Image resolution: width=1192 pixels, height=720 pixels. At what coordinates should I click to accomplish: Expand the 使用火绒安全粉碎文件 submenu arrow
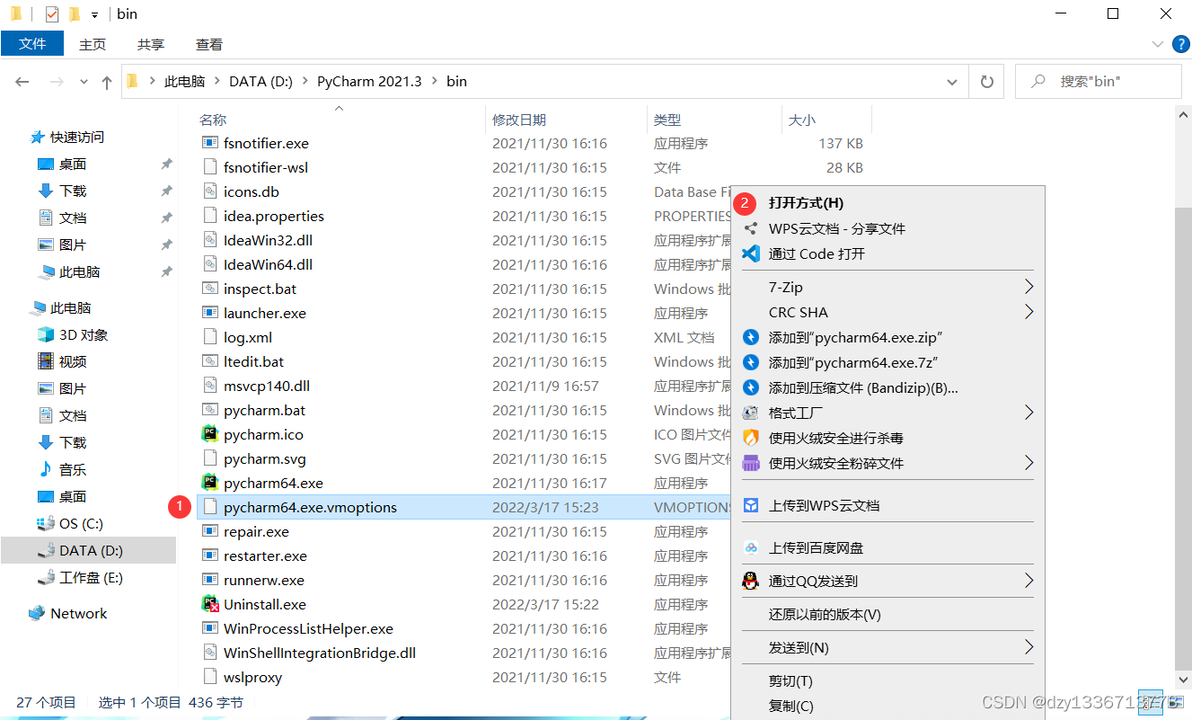pyautogui.click(x=1029, y=462)
